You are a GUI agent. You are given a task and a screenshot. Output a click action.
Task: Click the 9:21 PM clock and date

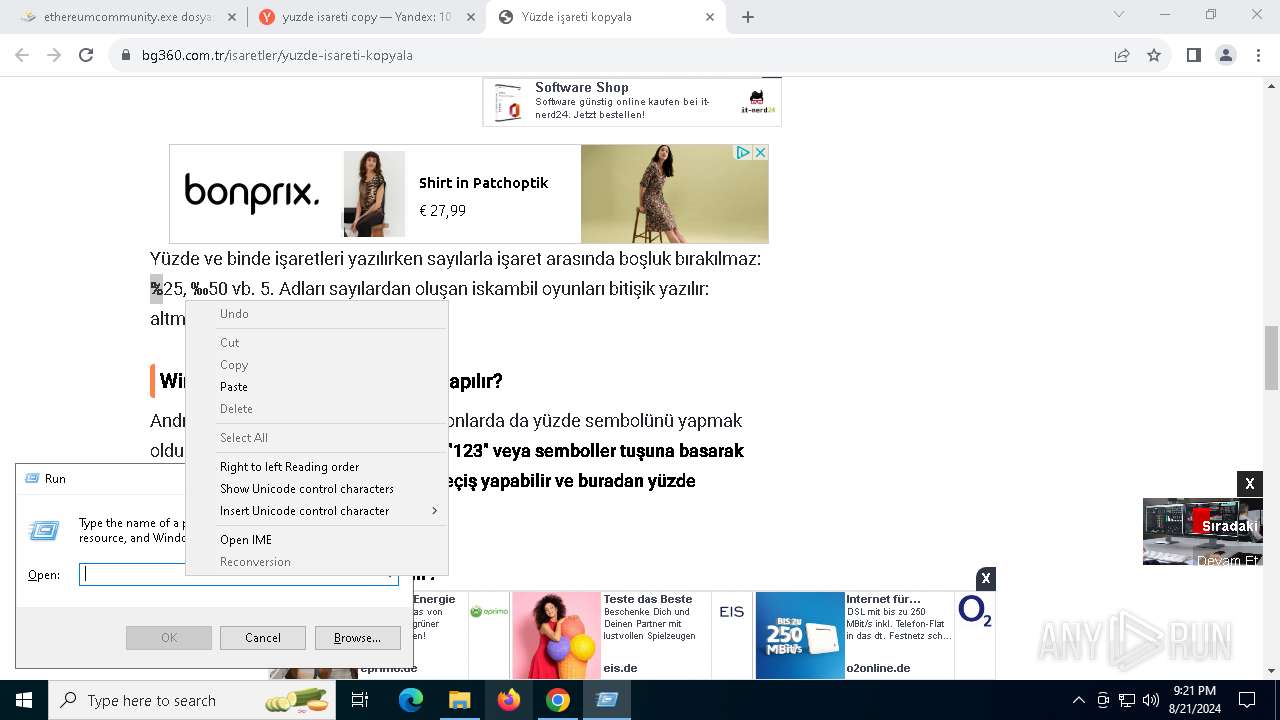coord(1195,700)
